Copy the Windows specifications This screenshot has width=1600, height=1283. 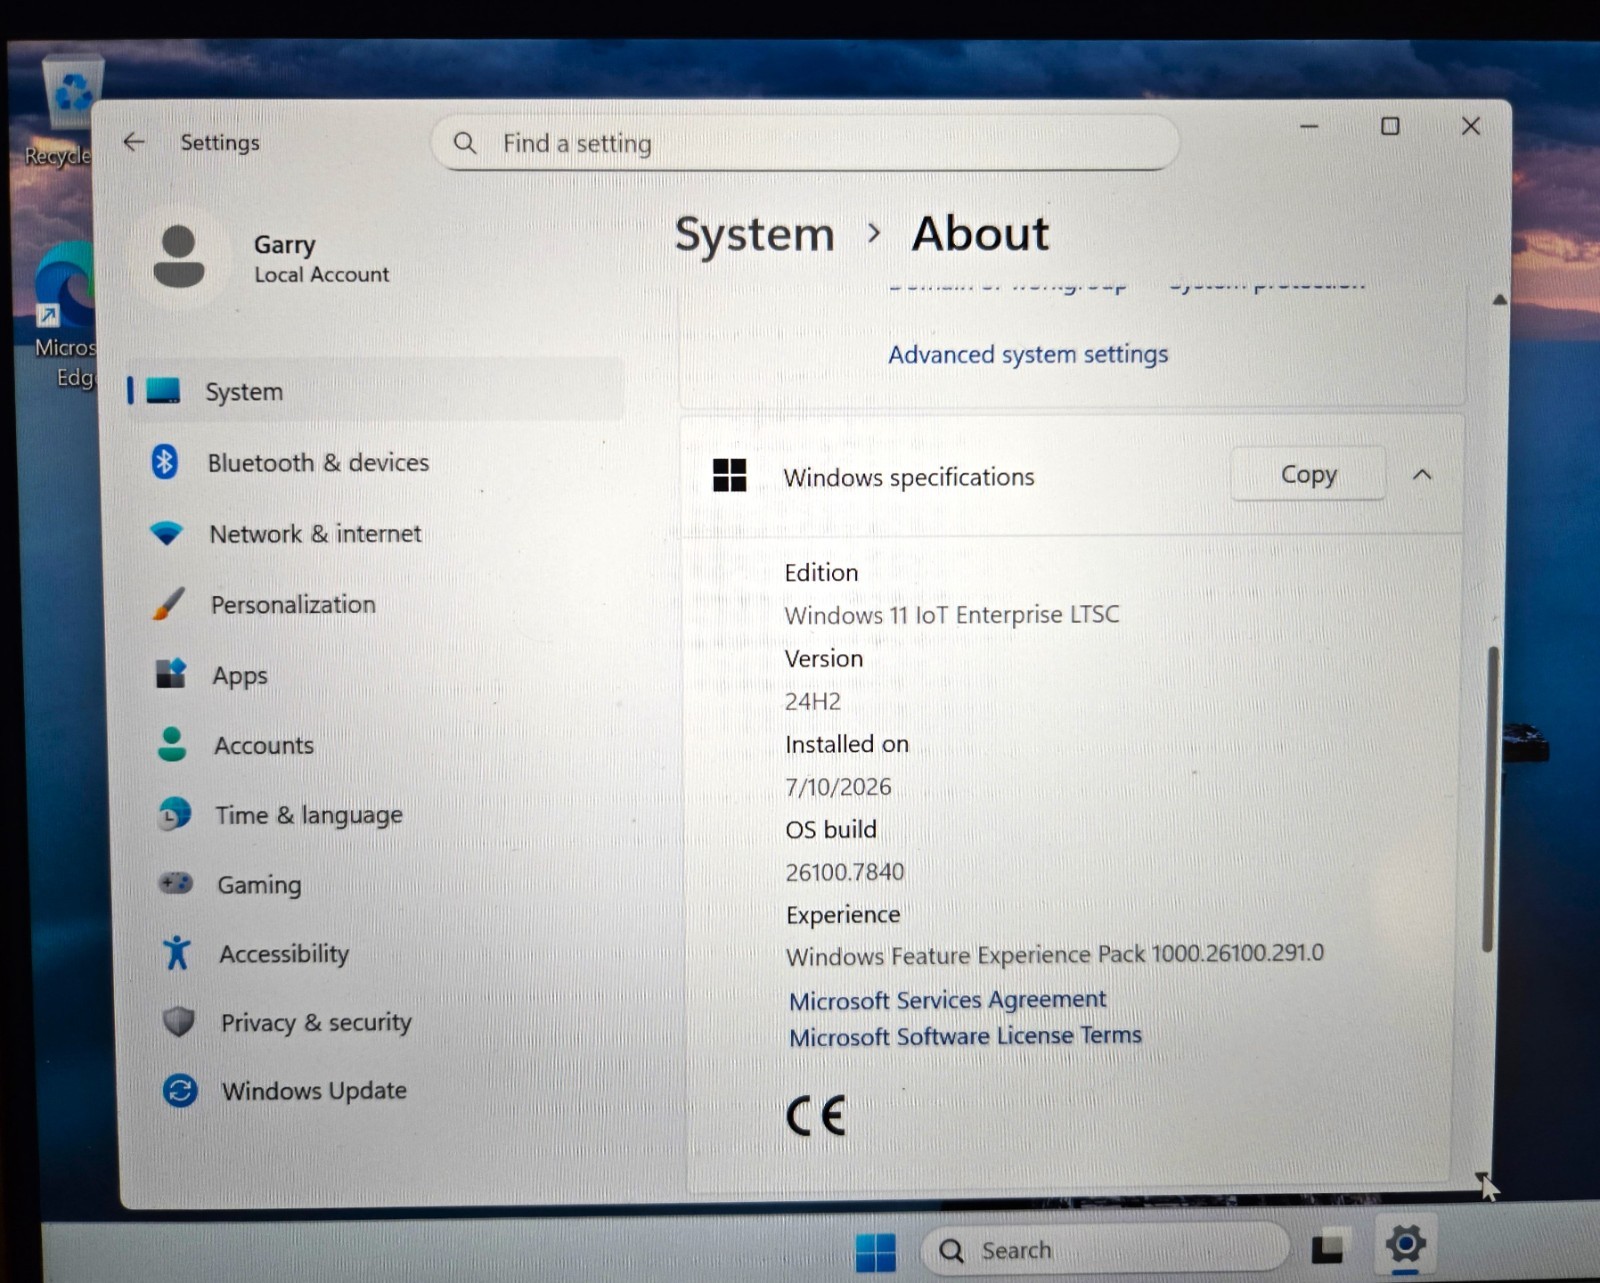(x=1308, y=474)
